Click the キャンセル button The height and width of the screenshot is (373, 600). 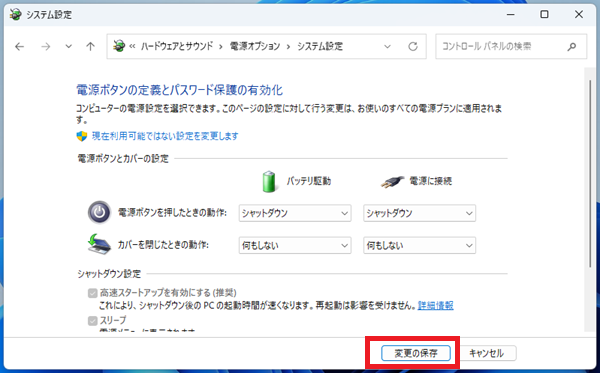pyautogui.click(x=486, y=353)
